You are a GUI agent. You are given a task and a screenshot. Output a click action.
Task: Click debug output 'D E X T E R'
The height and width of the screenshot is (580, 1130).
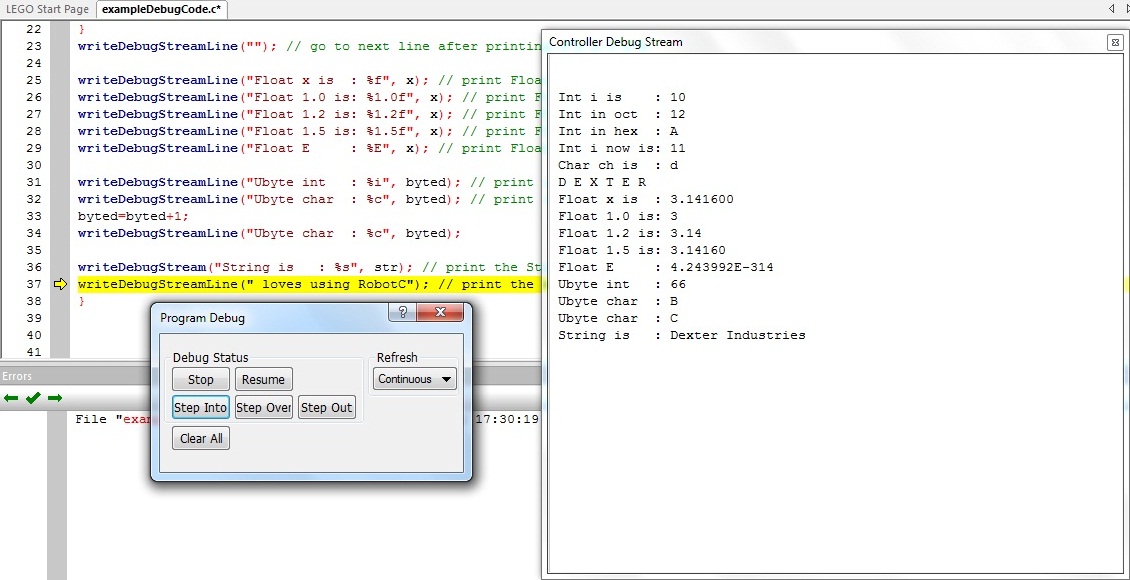602,182
